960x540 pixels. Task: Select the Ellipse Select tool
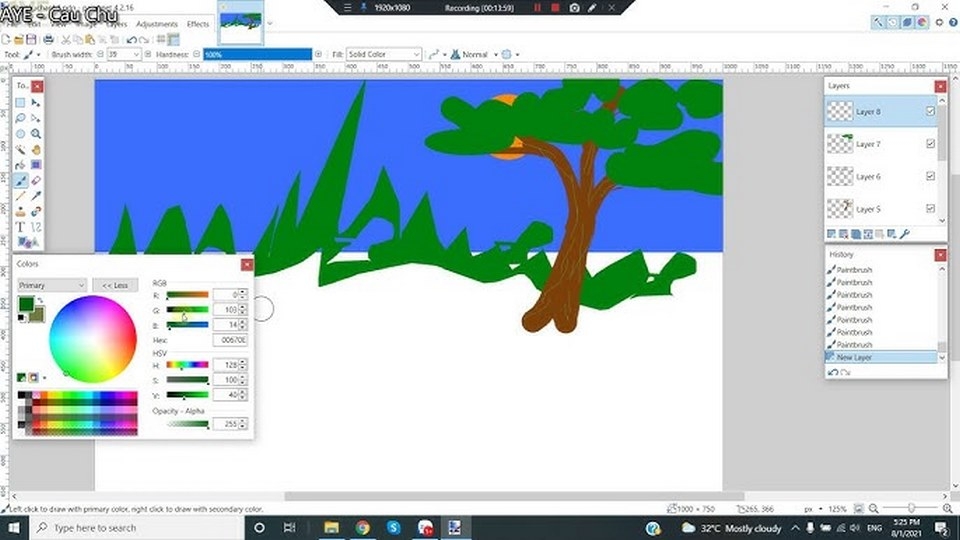point(20,133)
